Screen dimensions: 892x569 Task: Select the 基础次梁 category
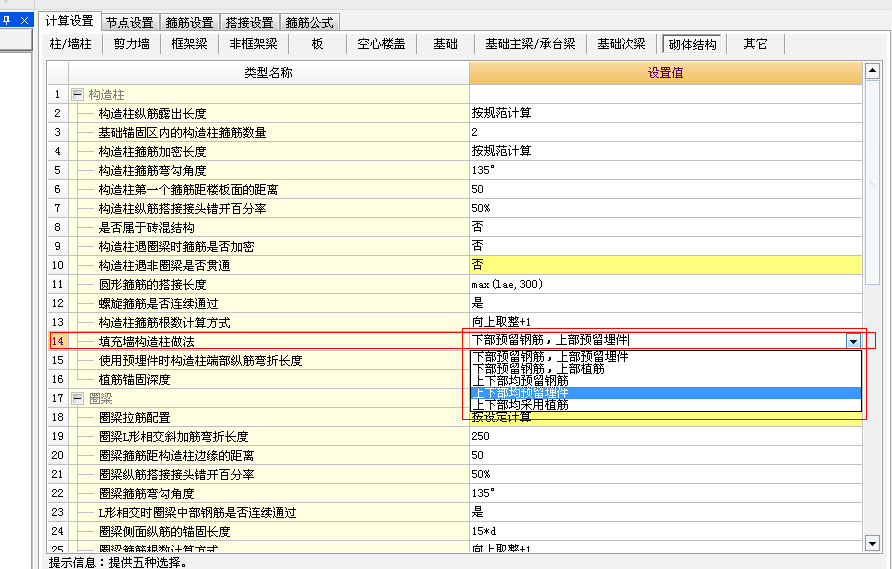(x=622, y=44)
